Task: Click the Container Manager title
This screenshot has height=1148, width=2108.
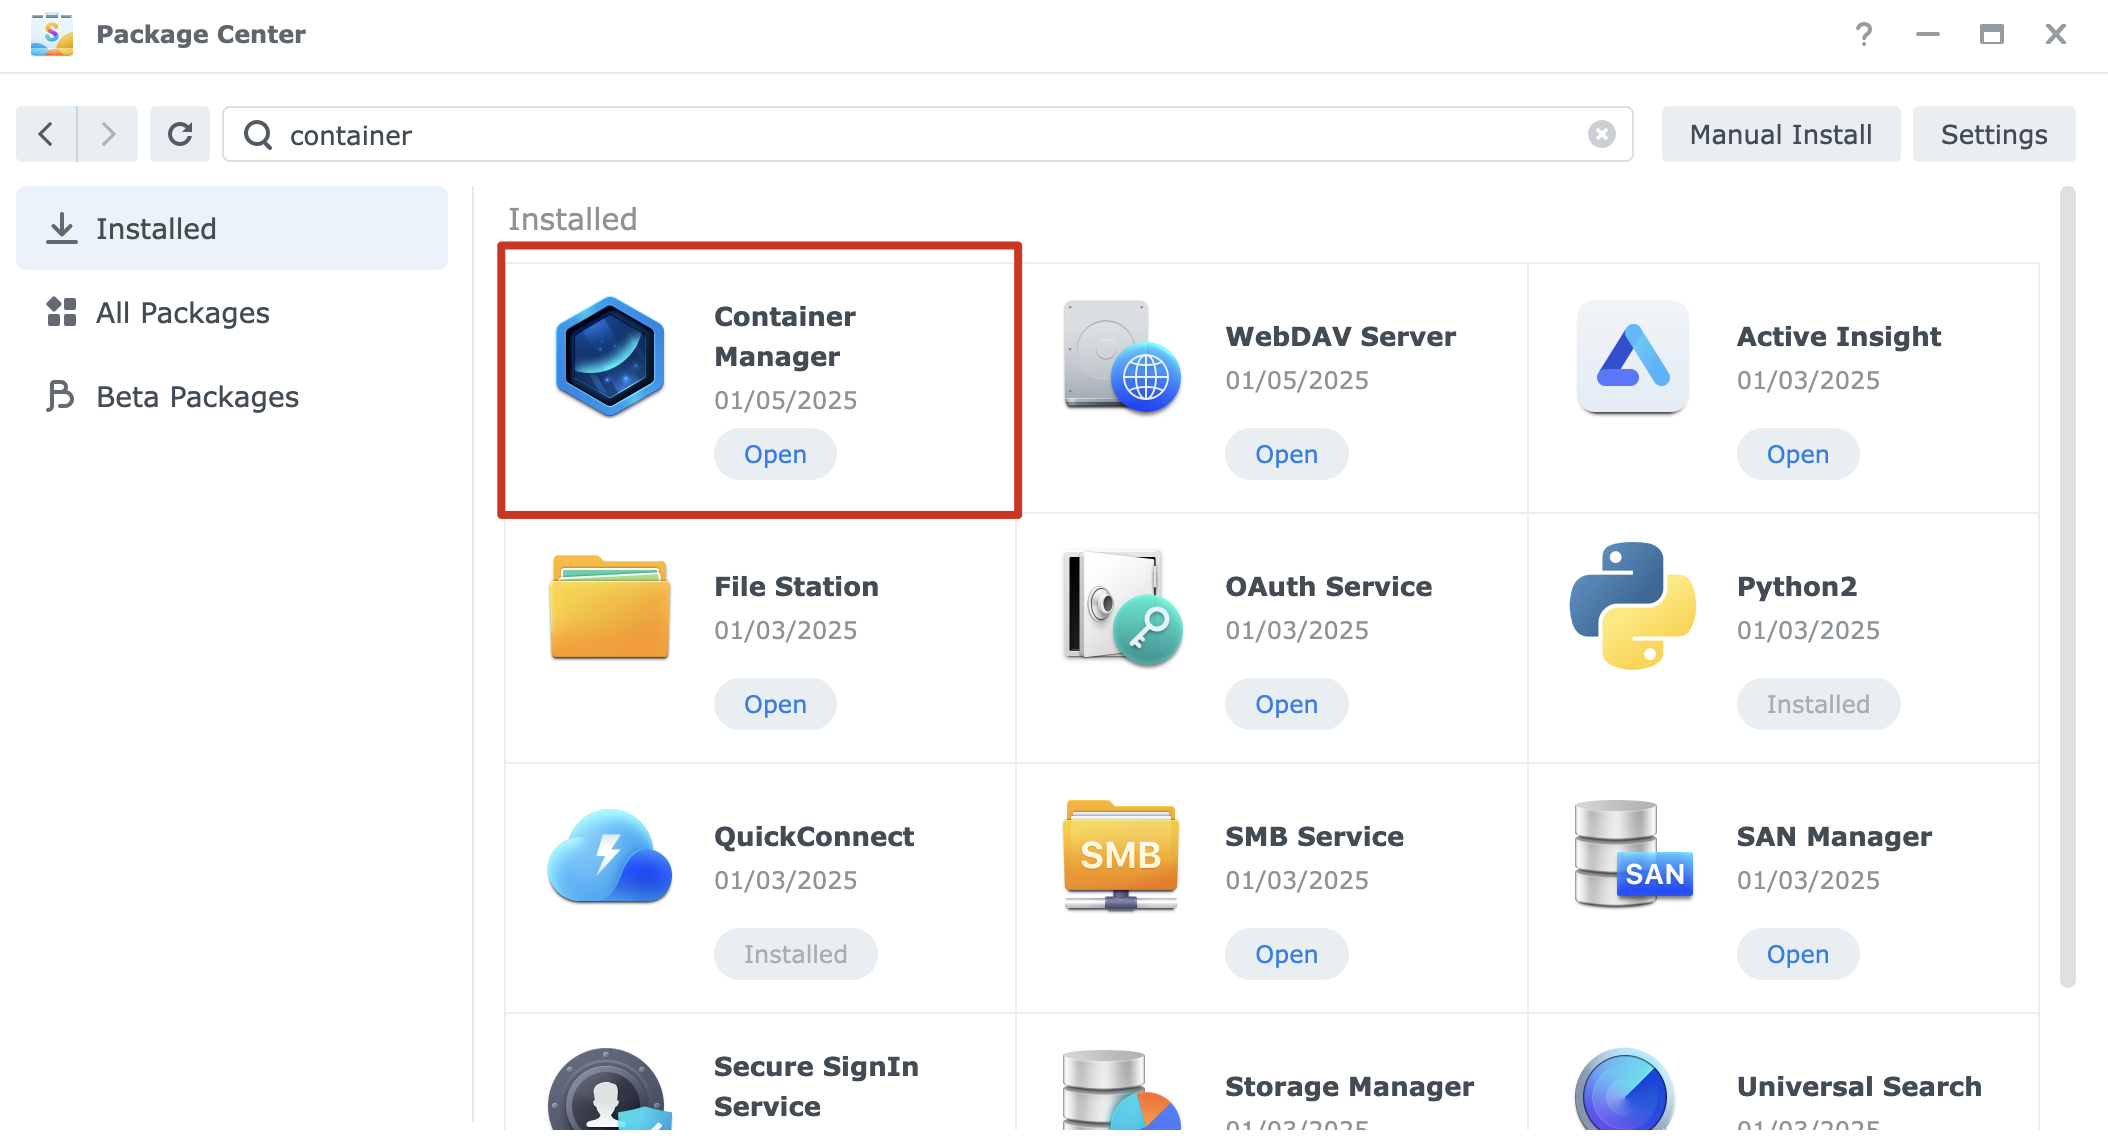Action: 785,336
